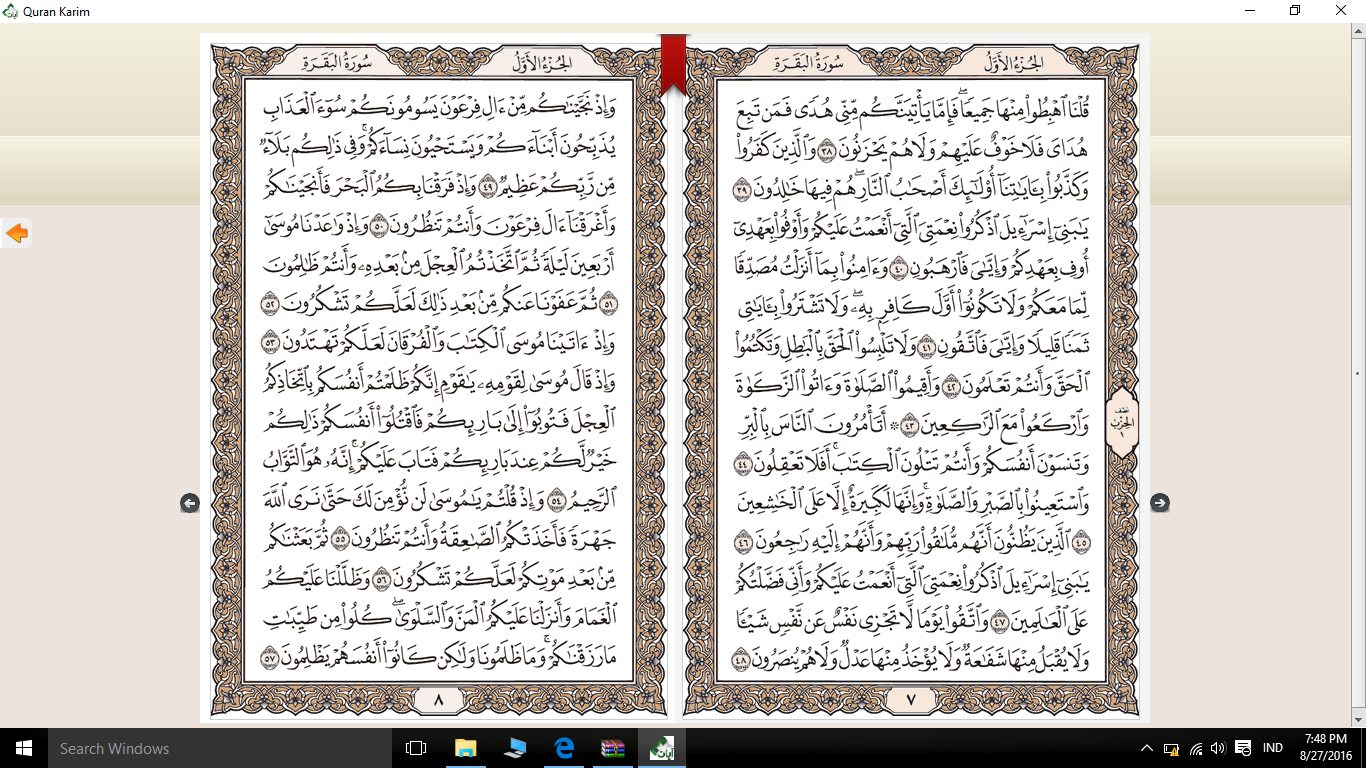Click the red bookmark ribbon between pages
Screen dimensions: 1366x768
click(673, 65)
